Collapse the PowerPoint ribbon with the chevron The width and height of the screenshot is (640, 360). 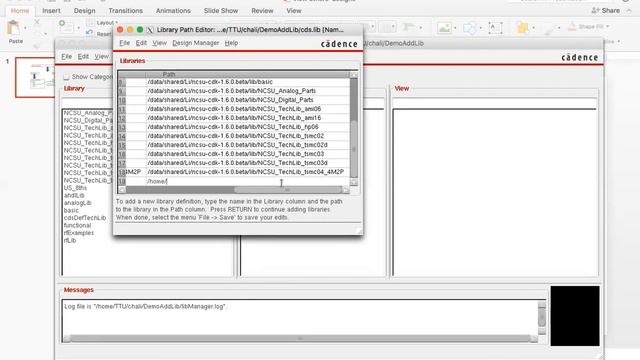(x=629, y=11)
